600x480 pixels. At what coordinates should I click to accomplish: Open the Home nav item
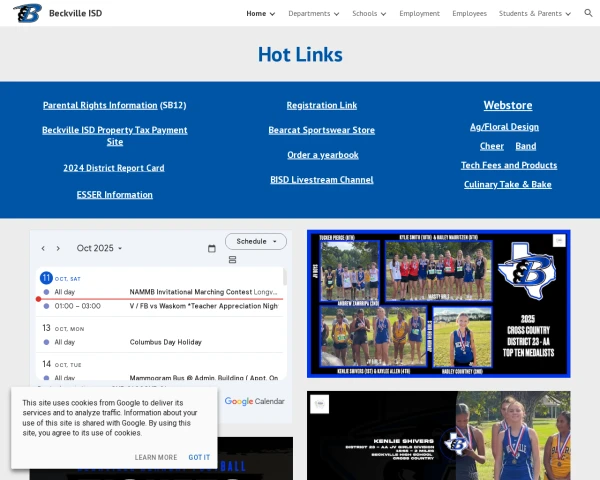(256, 13)
